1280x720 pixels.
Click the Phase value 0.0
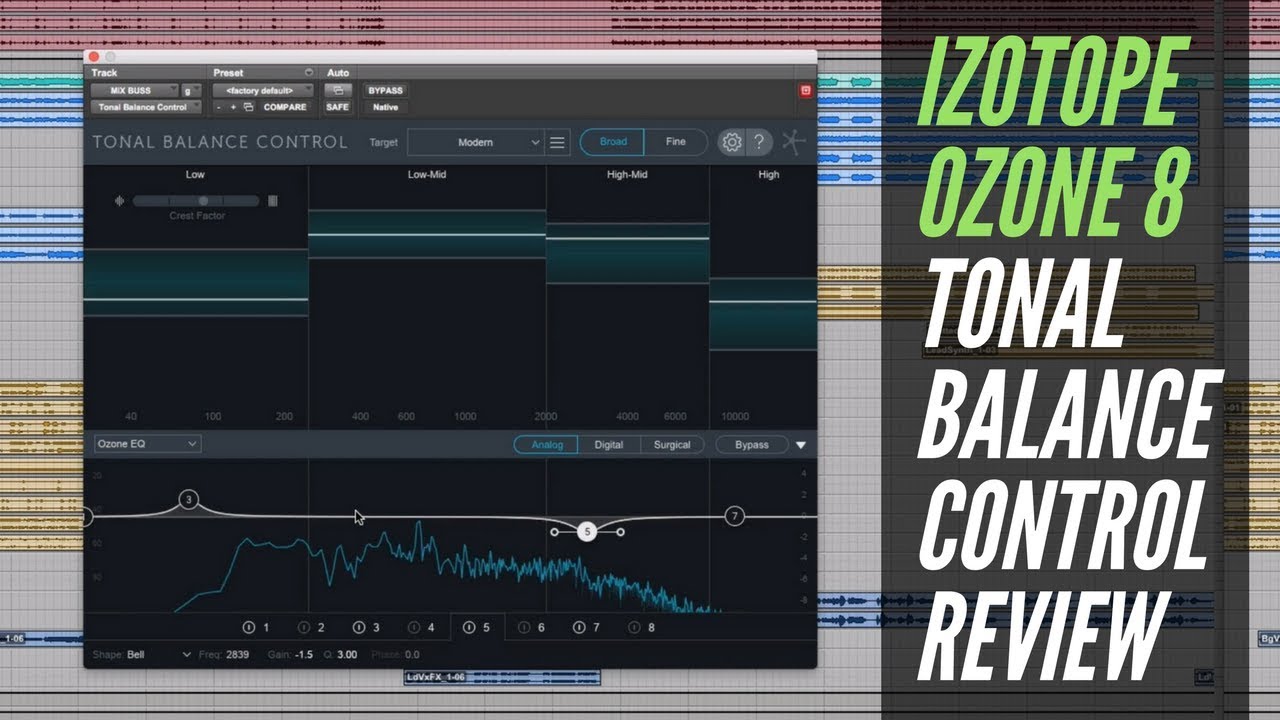click(412, 655)
